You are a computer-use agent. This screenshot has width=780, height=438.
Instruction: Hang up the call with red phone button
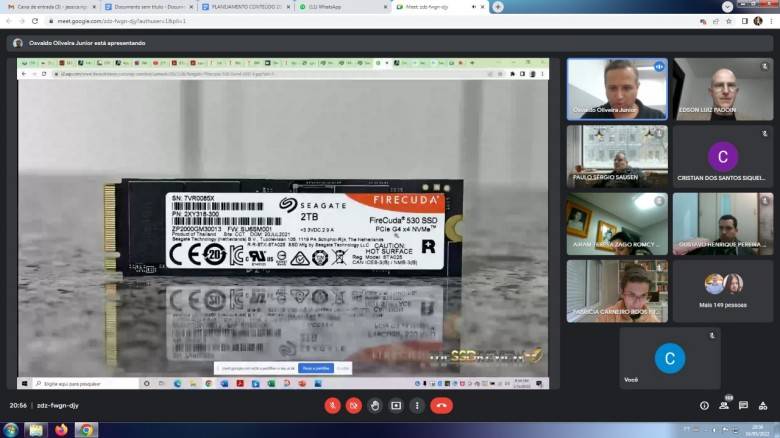point(441,406)
